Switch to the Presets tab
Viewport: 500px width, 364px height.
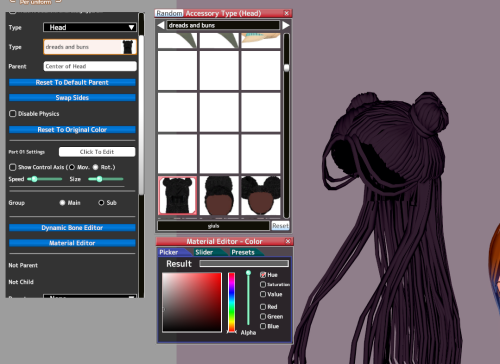243,252
